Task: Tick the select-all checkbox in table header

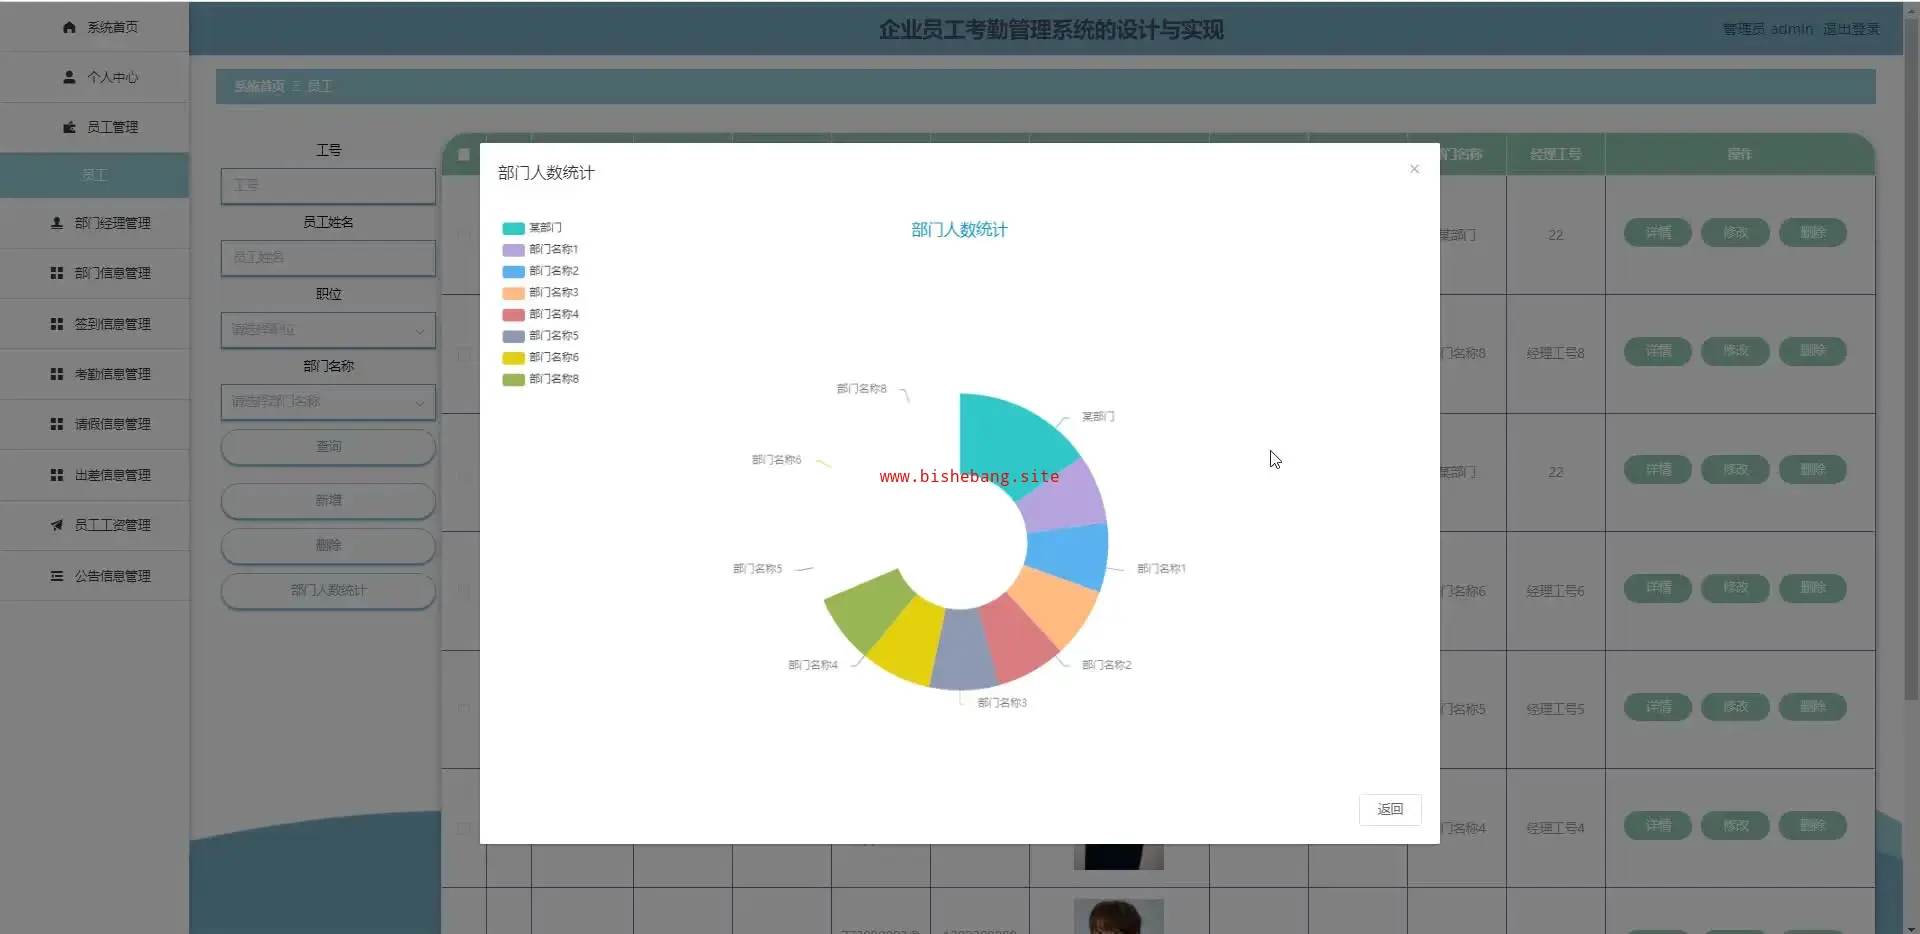Action: tap(464, 155)
